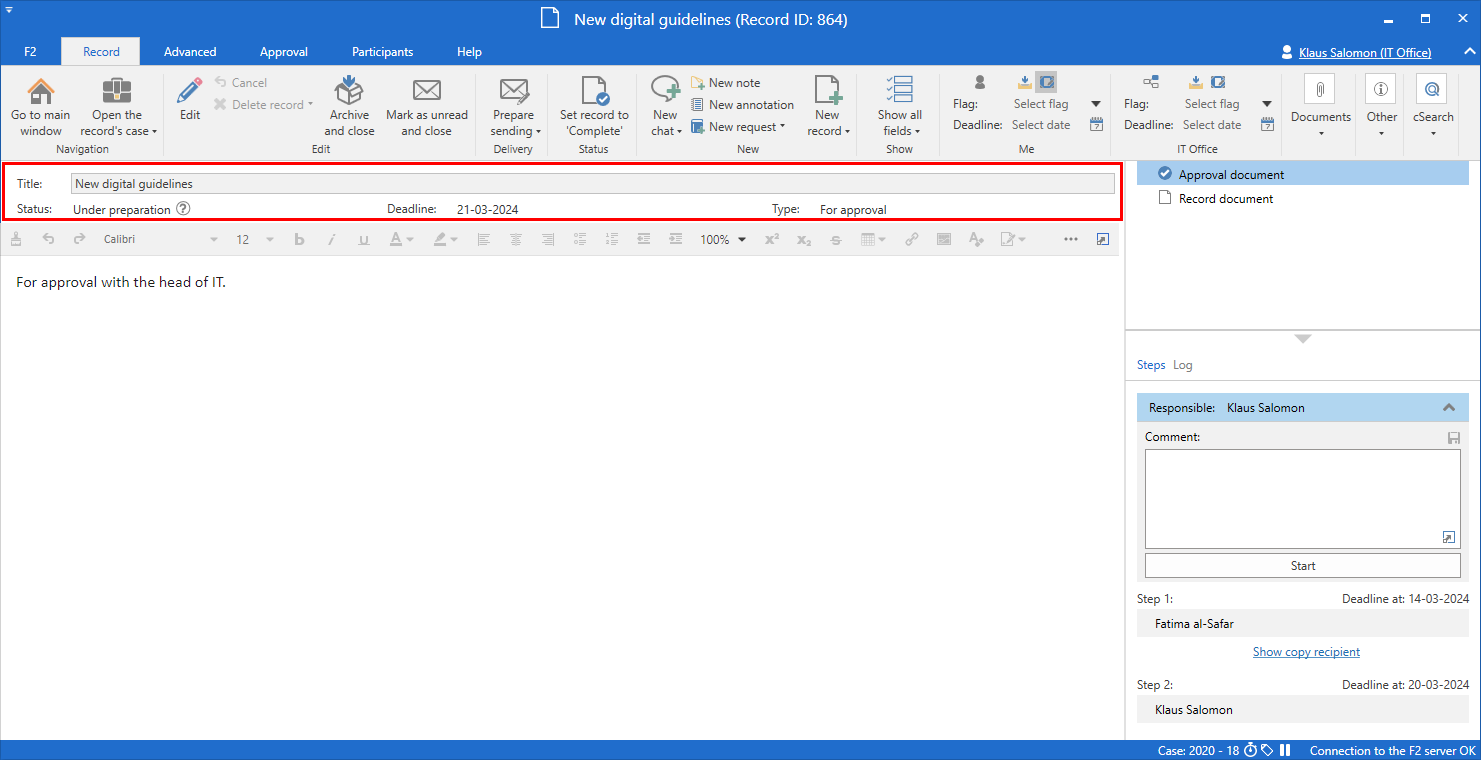1481x760 pixels.
Task: Toggle italic formatting in editor toolbar
Action: tap(332, 240)
